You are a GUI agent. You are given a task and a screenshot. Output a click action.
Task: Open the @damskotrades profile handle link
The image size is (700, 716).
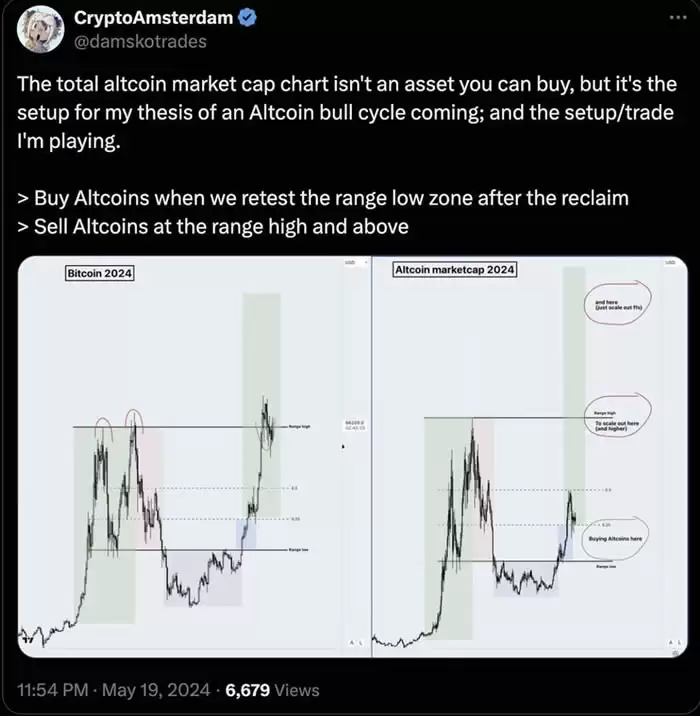click(140, 41)
